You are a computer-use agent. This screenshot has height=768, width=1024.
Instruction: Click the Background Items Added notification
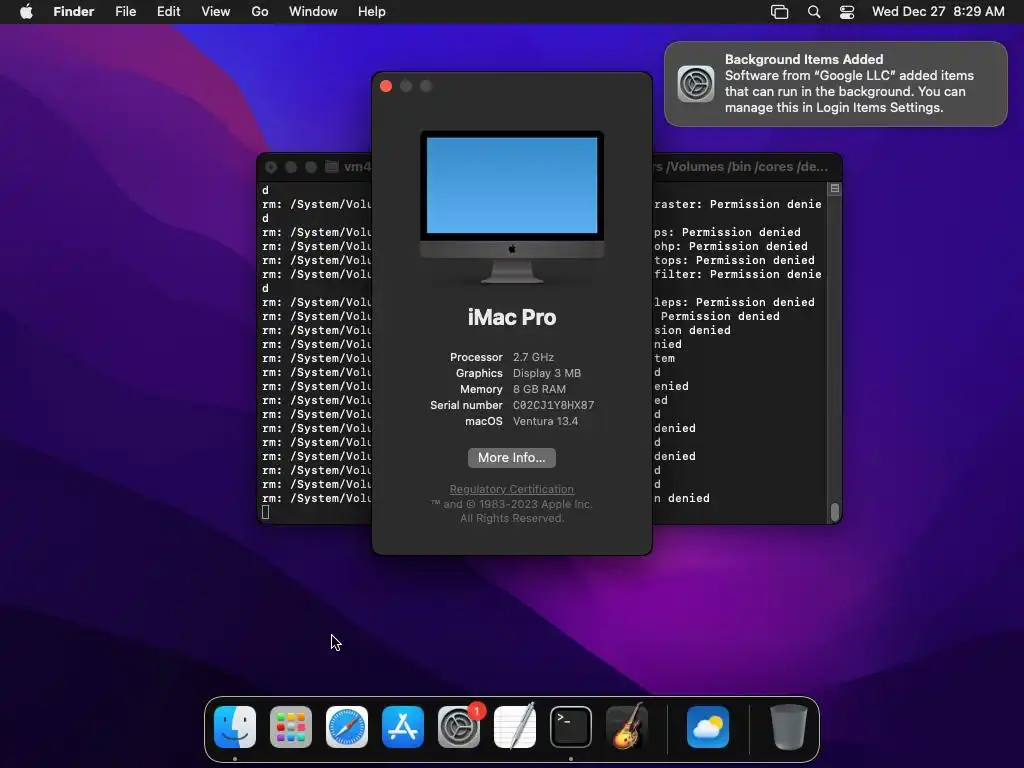836,84
